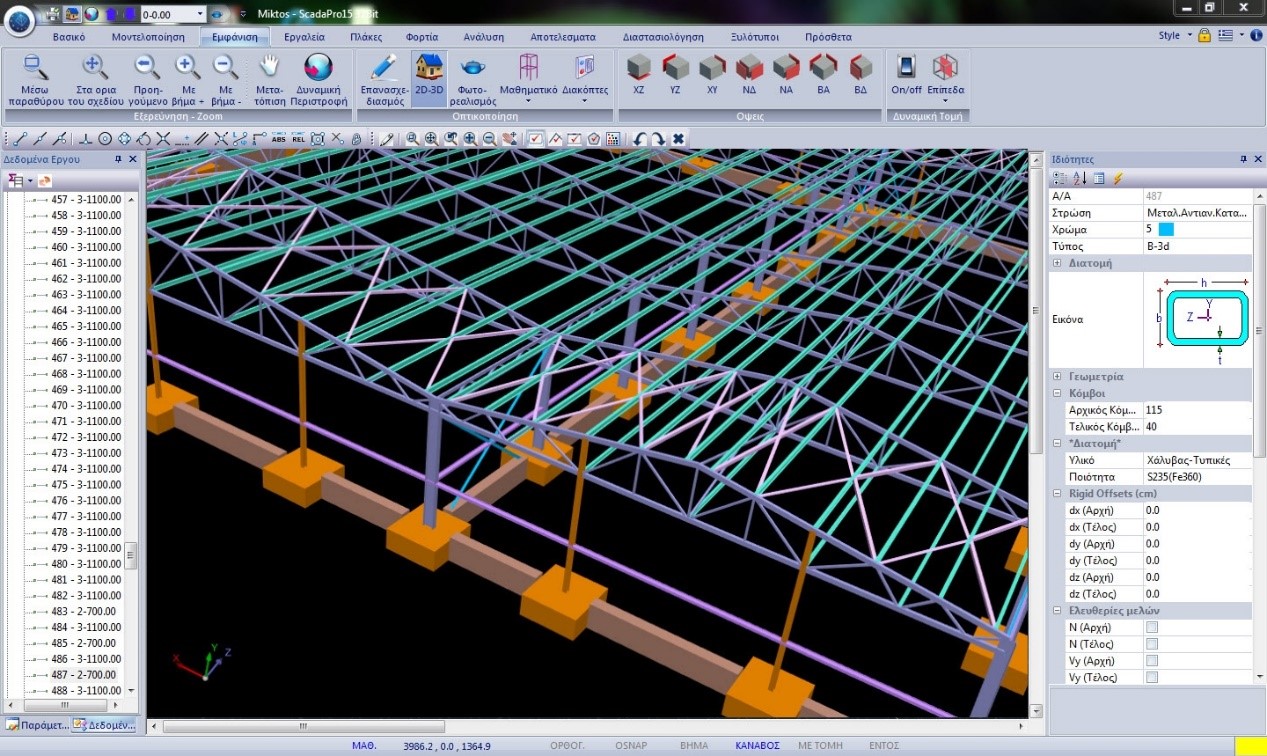The image size is (1267, 756).
Task: Open the Διαστασιολόγηση ribbon tab
Action: 665,37
